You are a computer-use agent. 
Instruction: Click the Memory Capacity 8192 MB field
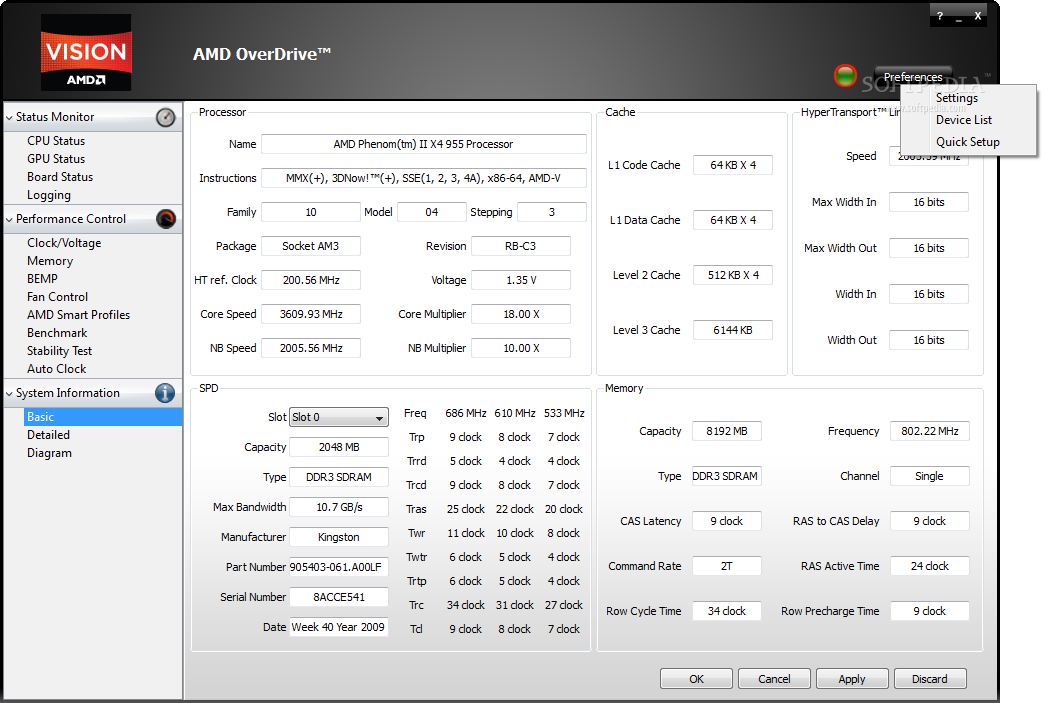coord(727,431)
